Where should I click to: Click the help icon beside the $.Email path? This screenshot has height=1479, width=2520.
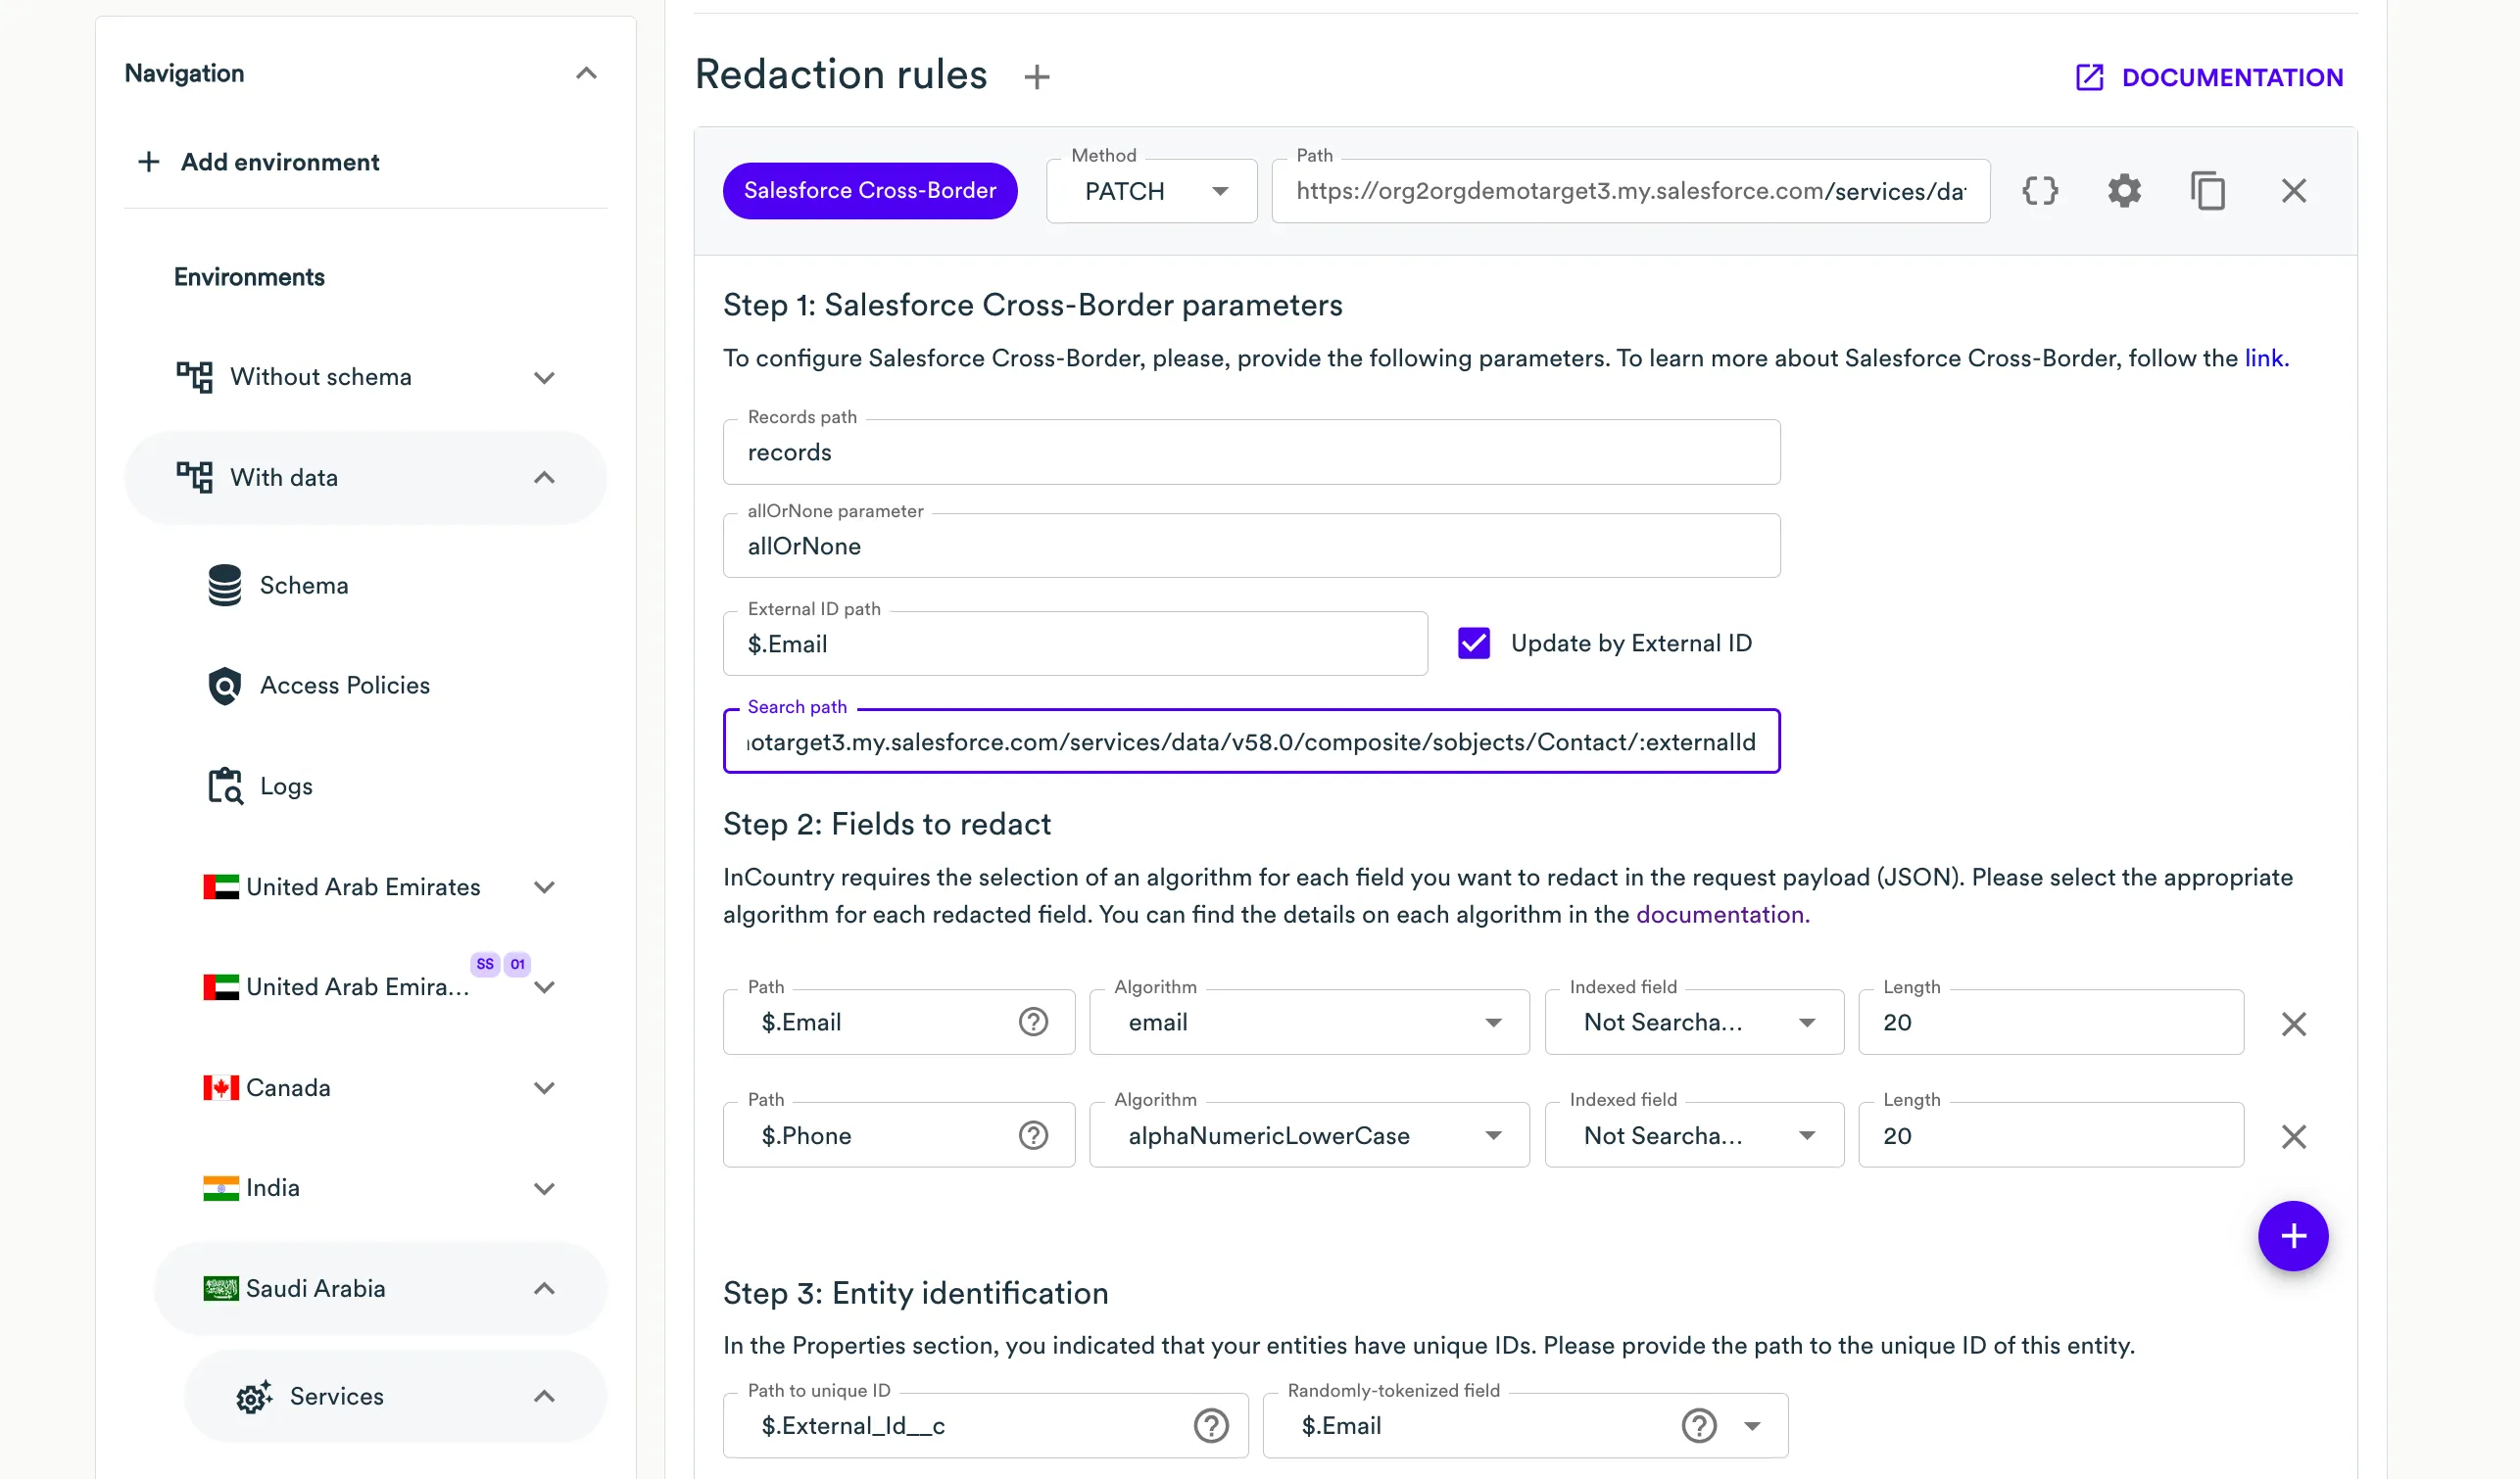click(1032, 1021)
